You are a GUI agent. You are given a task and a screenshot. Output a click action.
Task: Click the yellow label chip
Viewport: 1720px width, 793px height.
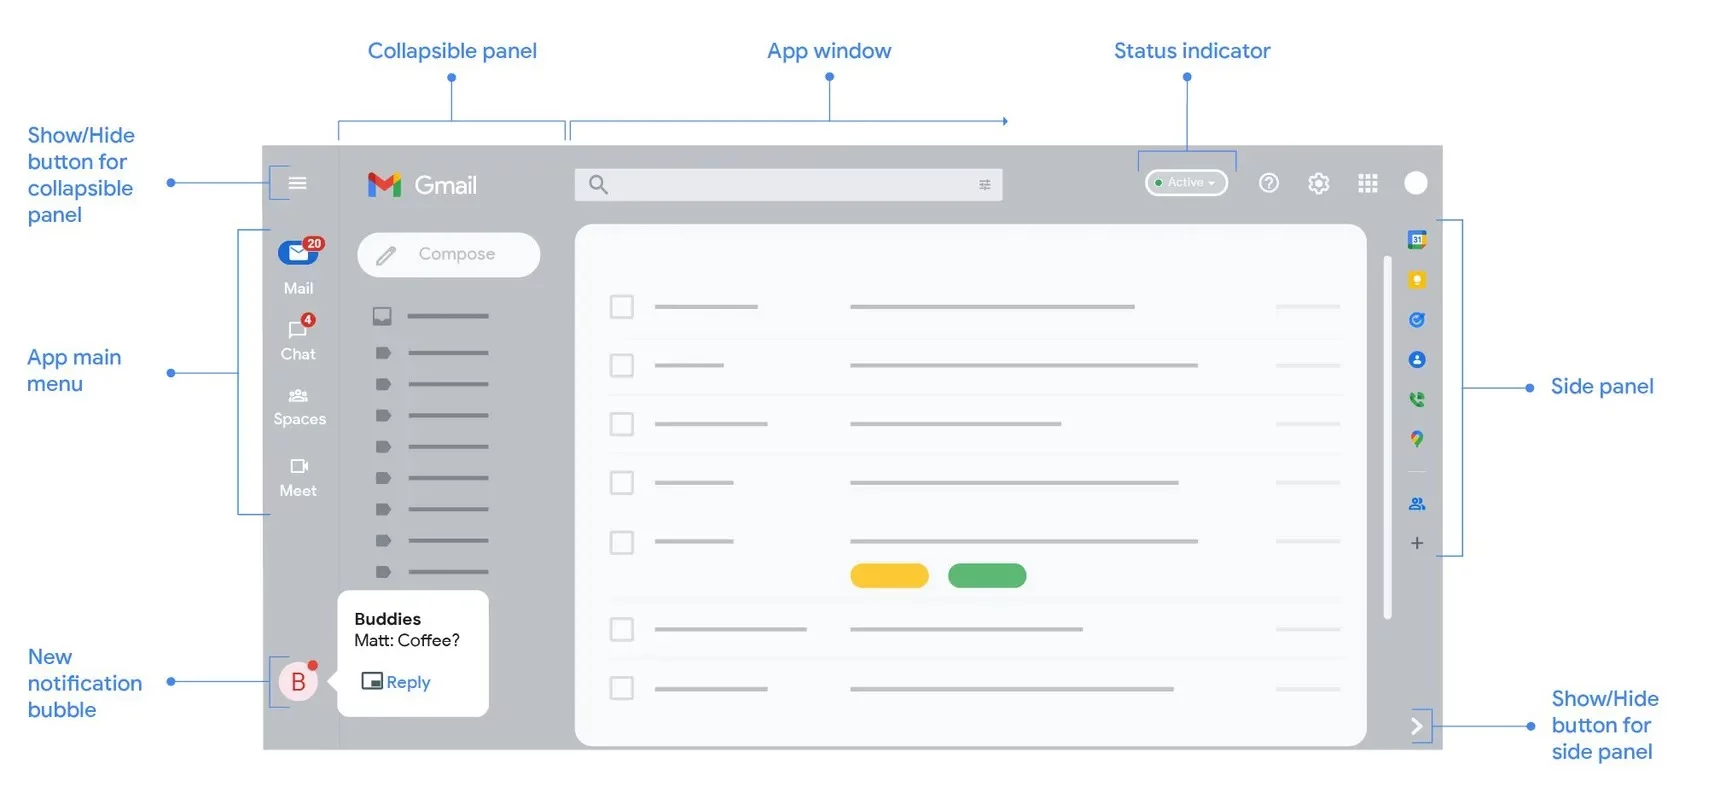coord(889,576)
